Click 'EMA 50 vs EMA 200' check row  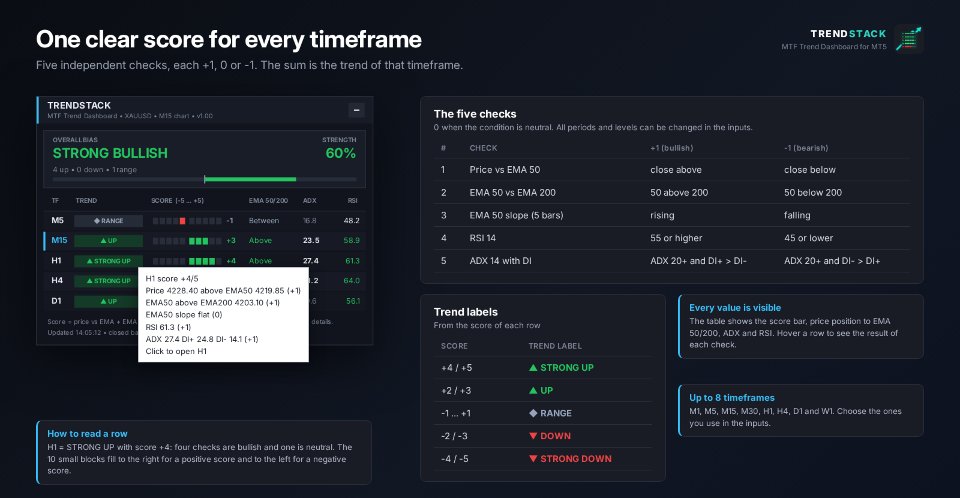[x=672, y=192]
